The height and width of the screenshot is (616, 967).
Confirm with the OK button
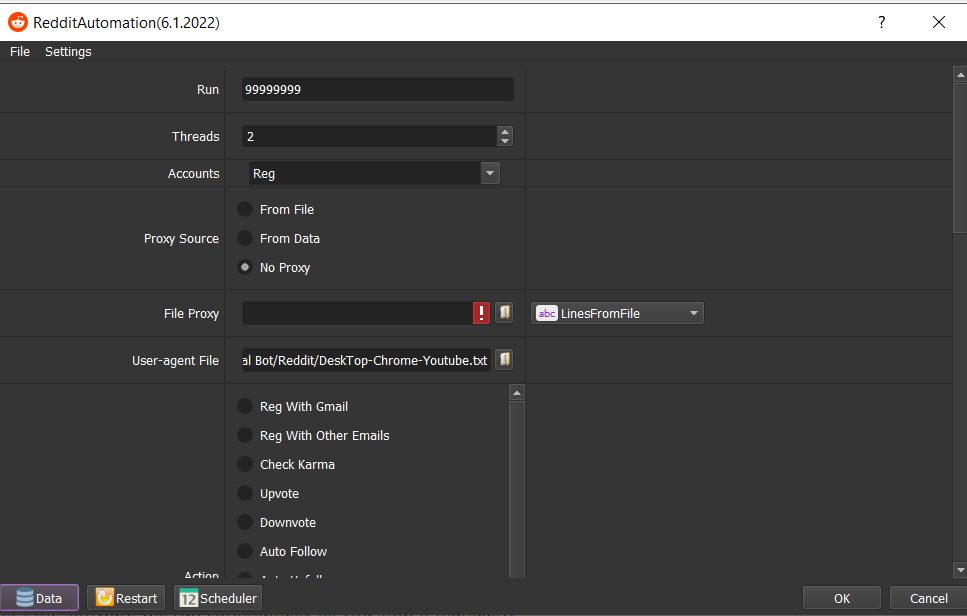[x=842, y=598]
